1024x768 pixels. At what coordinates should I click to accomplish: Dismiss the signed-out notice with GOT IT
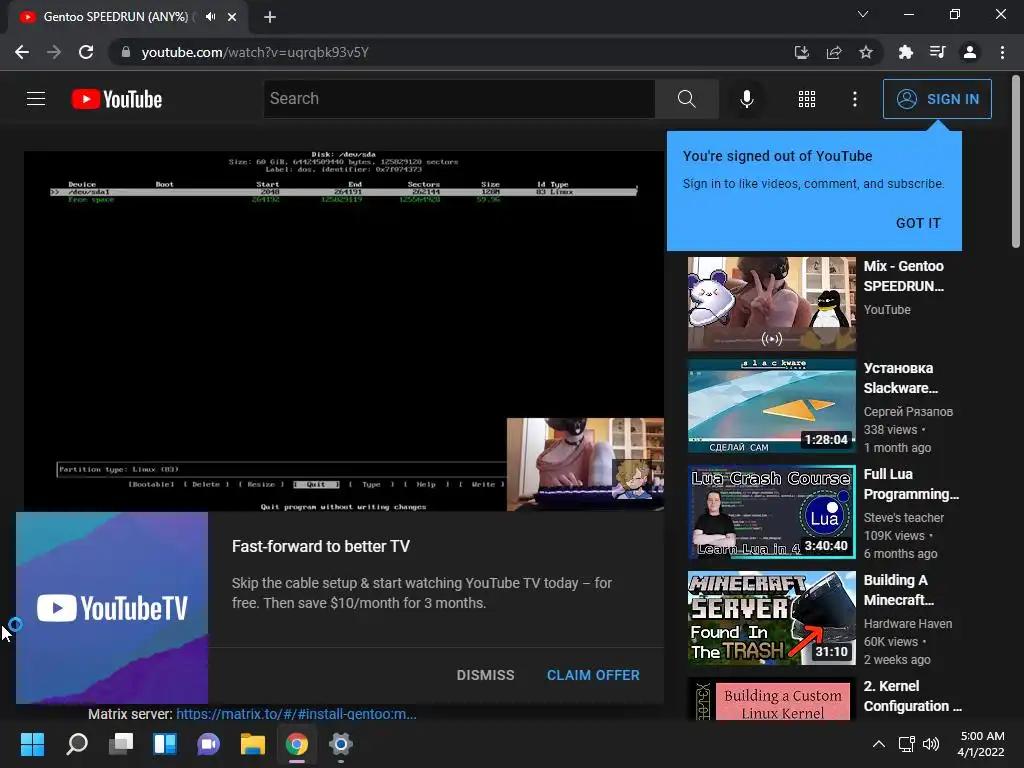pyautogui.click(x=918, y=223)
